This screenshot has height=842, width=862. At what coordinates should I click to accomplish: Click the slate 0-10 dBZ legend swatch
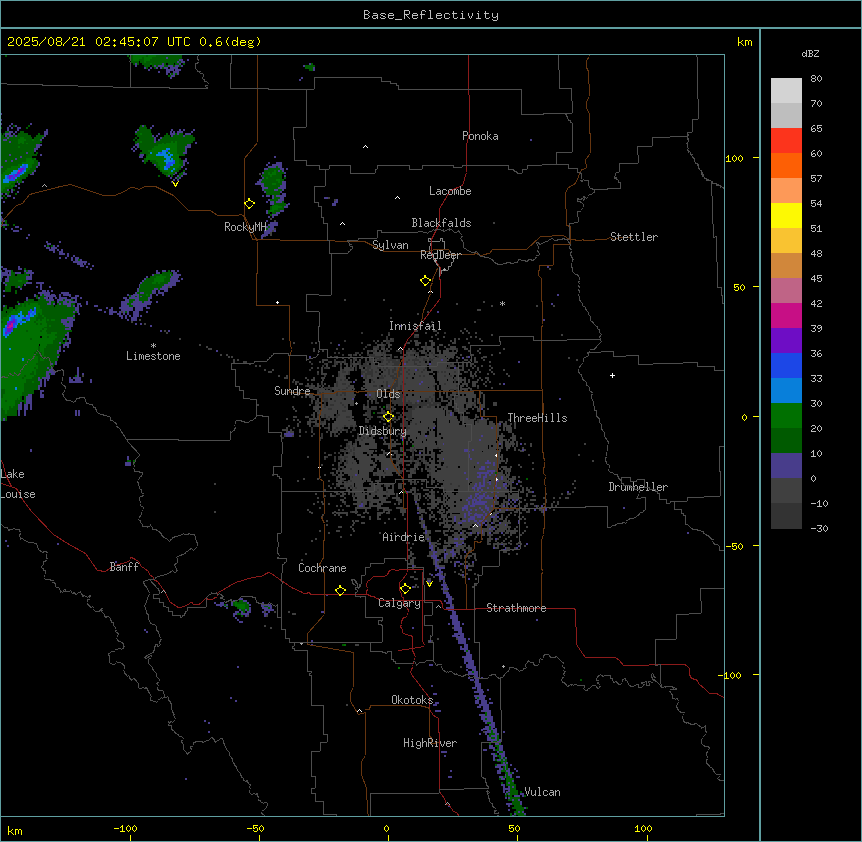pos(786,466)
